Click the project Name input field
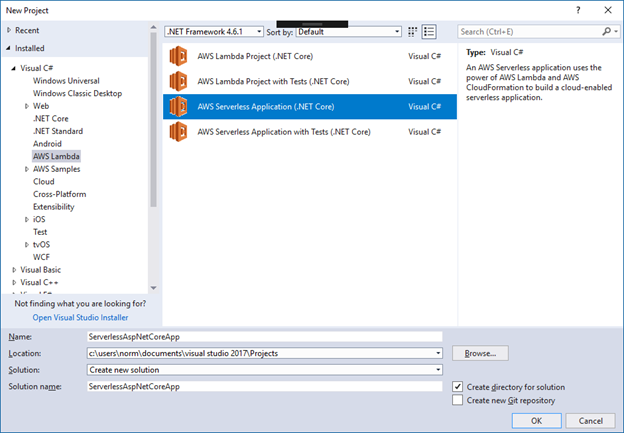The width and height of the screenshot is (624, 433). (x=265, y=337)
